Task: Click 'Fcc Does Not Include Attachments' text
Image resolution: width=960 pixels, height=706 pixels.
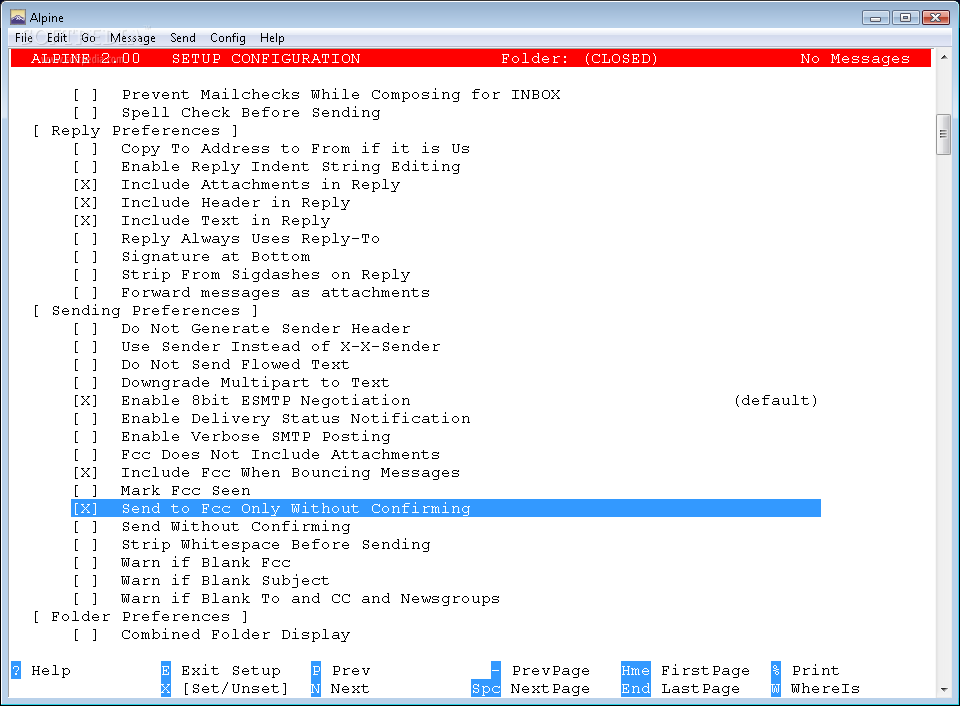Action: click(x=280, y=455)
